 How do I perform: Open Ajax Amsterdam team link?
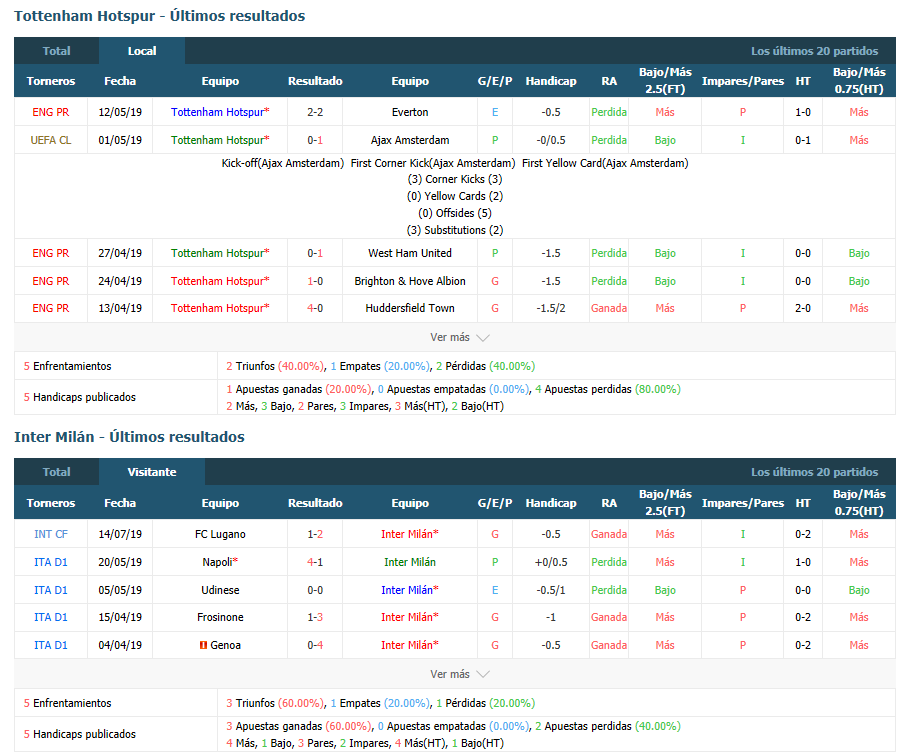point(410,140)
